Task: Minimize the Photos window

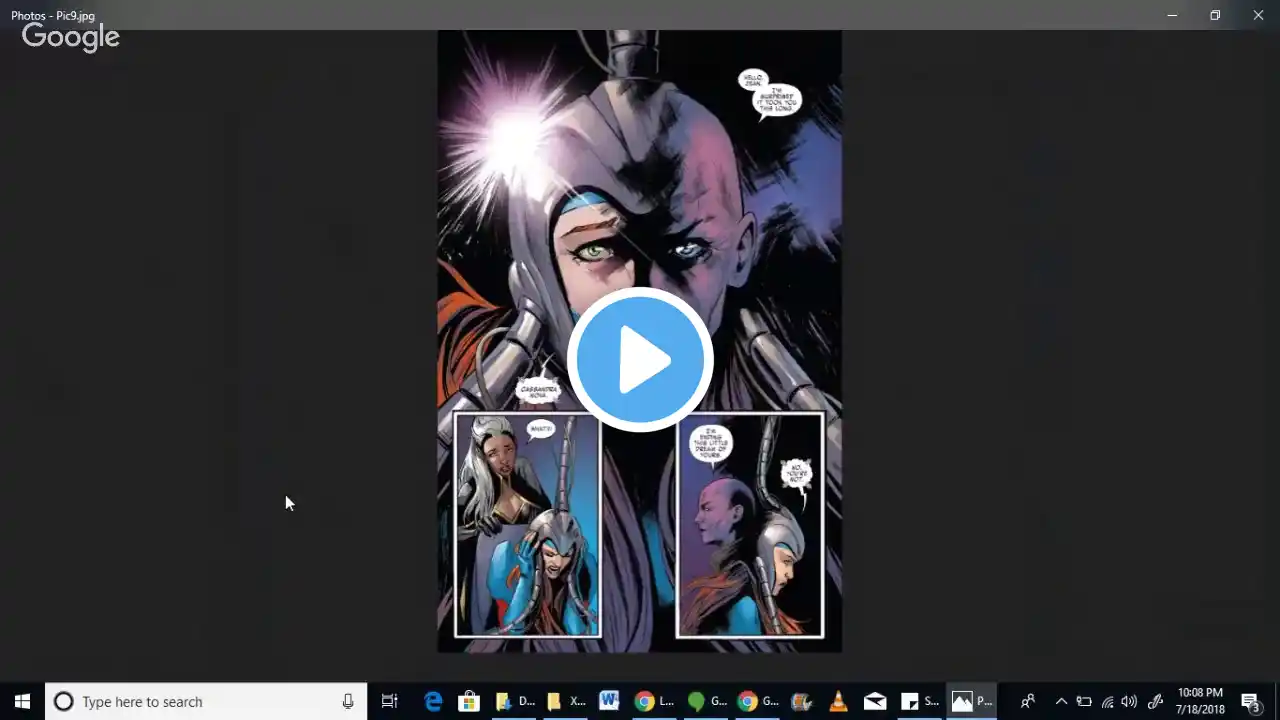Action: pos(1172,15)
